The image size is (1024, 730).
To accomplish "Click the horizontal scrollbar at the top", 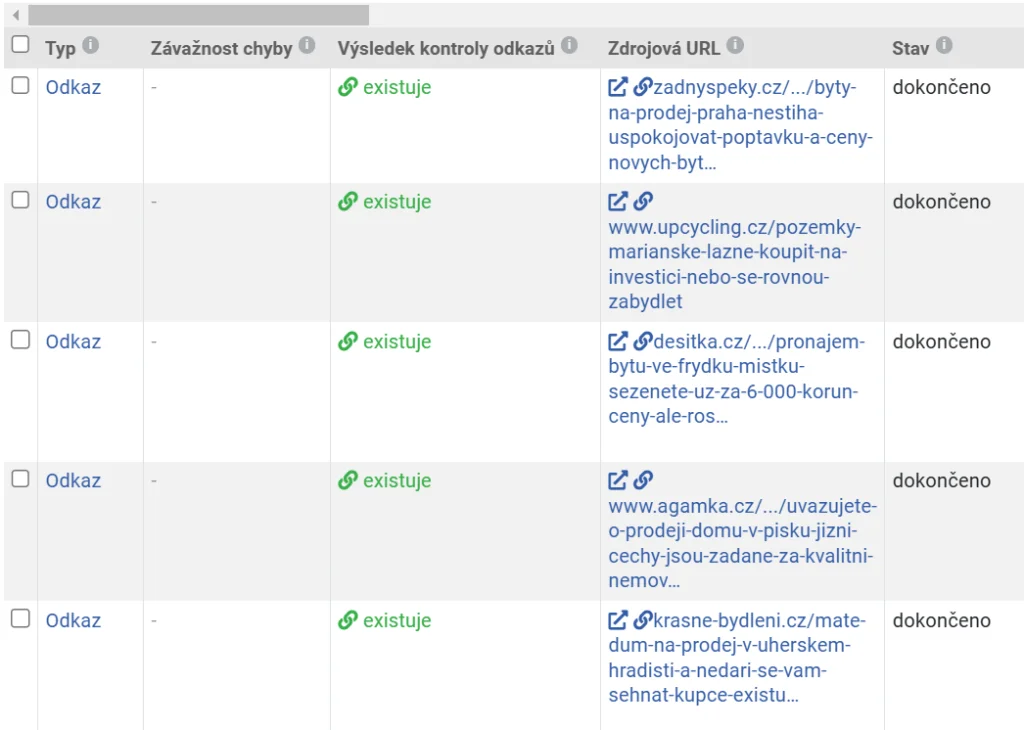I will pyautogui.click(x=200, y=14).
